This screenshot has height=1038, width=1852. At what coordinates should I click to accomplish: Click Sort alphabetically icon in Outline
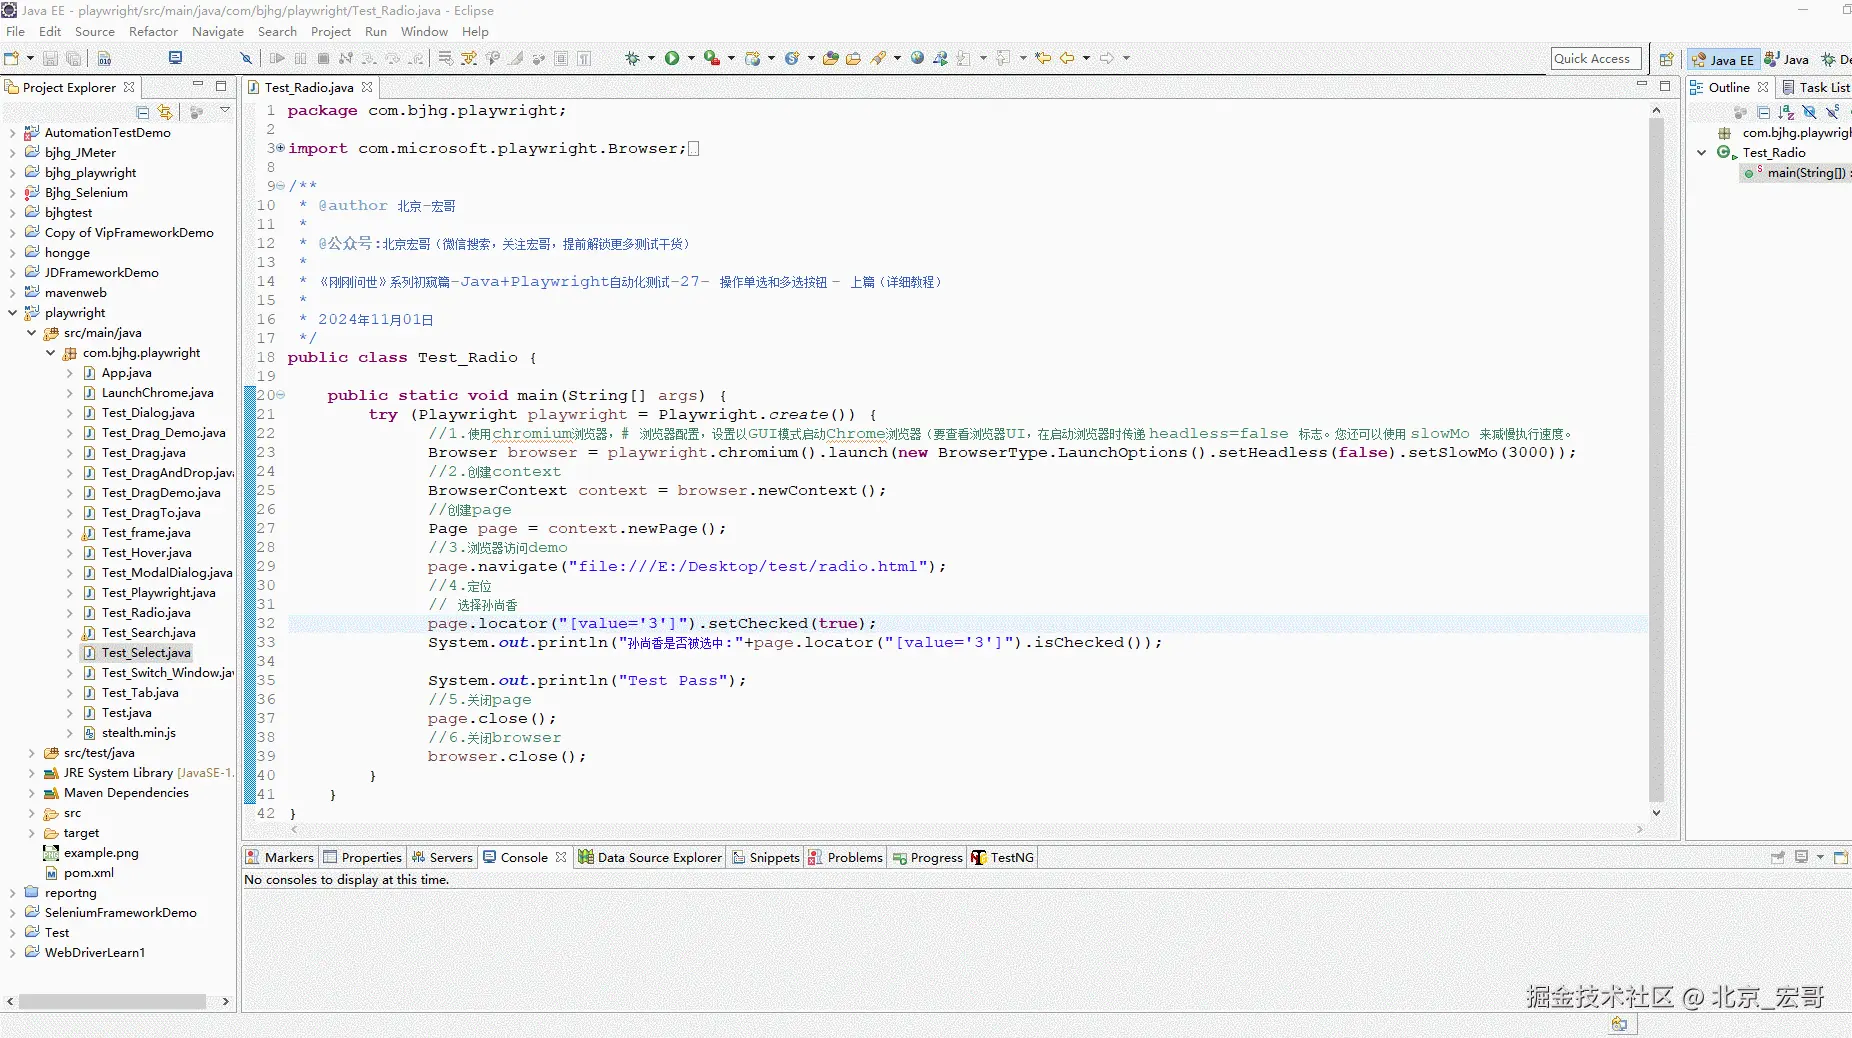[1786, 112]
